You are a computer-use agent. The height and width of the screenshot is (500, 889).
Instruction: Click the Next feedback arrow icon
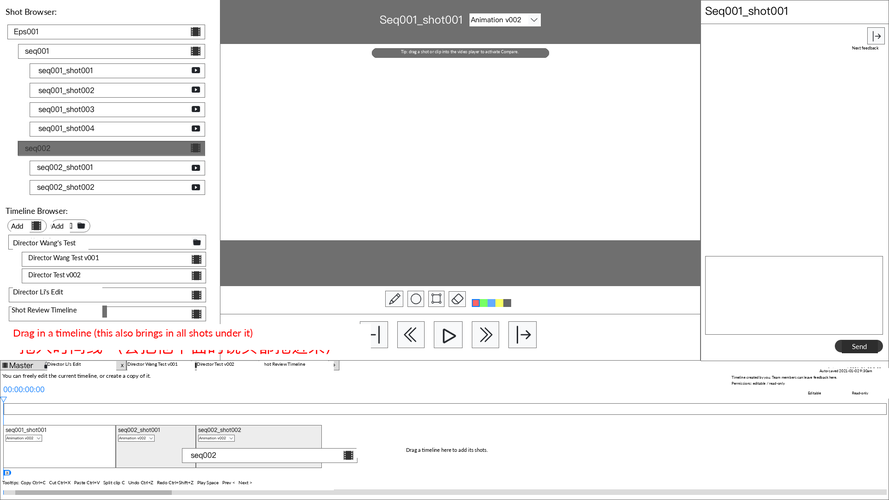(x=876, y=36)
